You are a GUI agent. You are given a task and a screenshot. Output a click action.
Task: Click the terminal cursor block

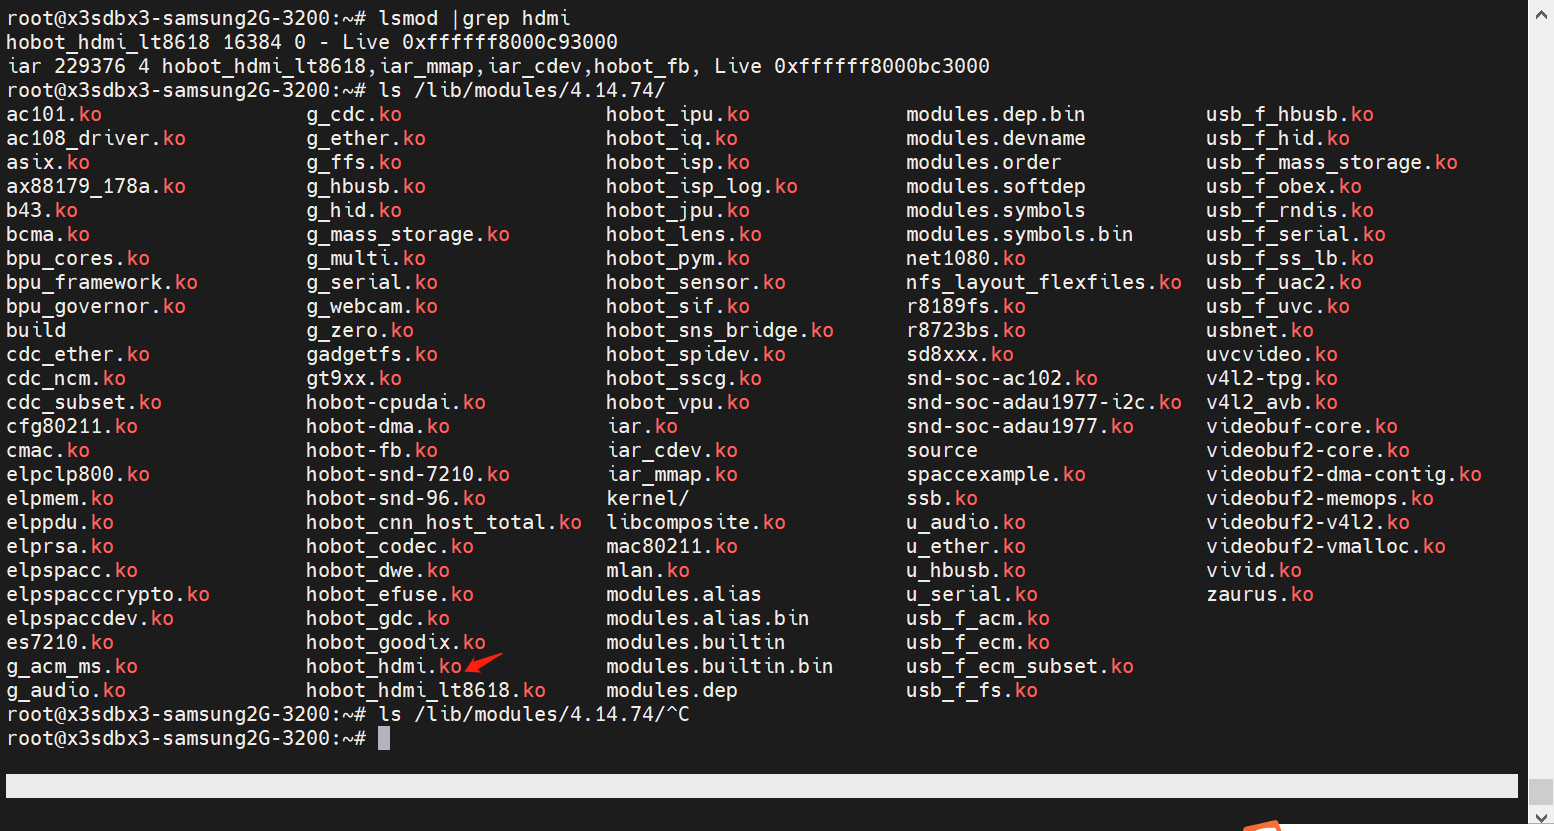coord(384,739)
